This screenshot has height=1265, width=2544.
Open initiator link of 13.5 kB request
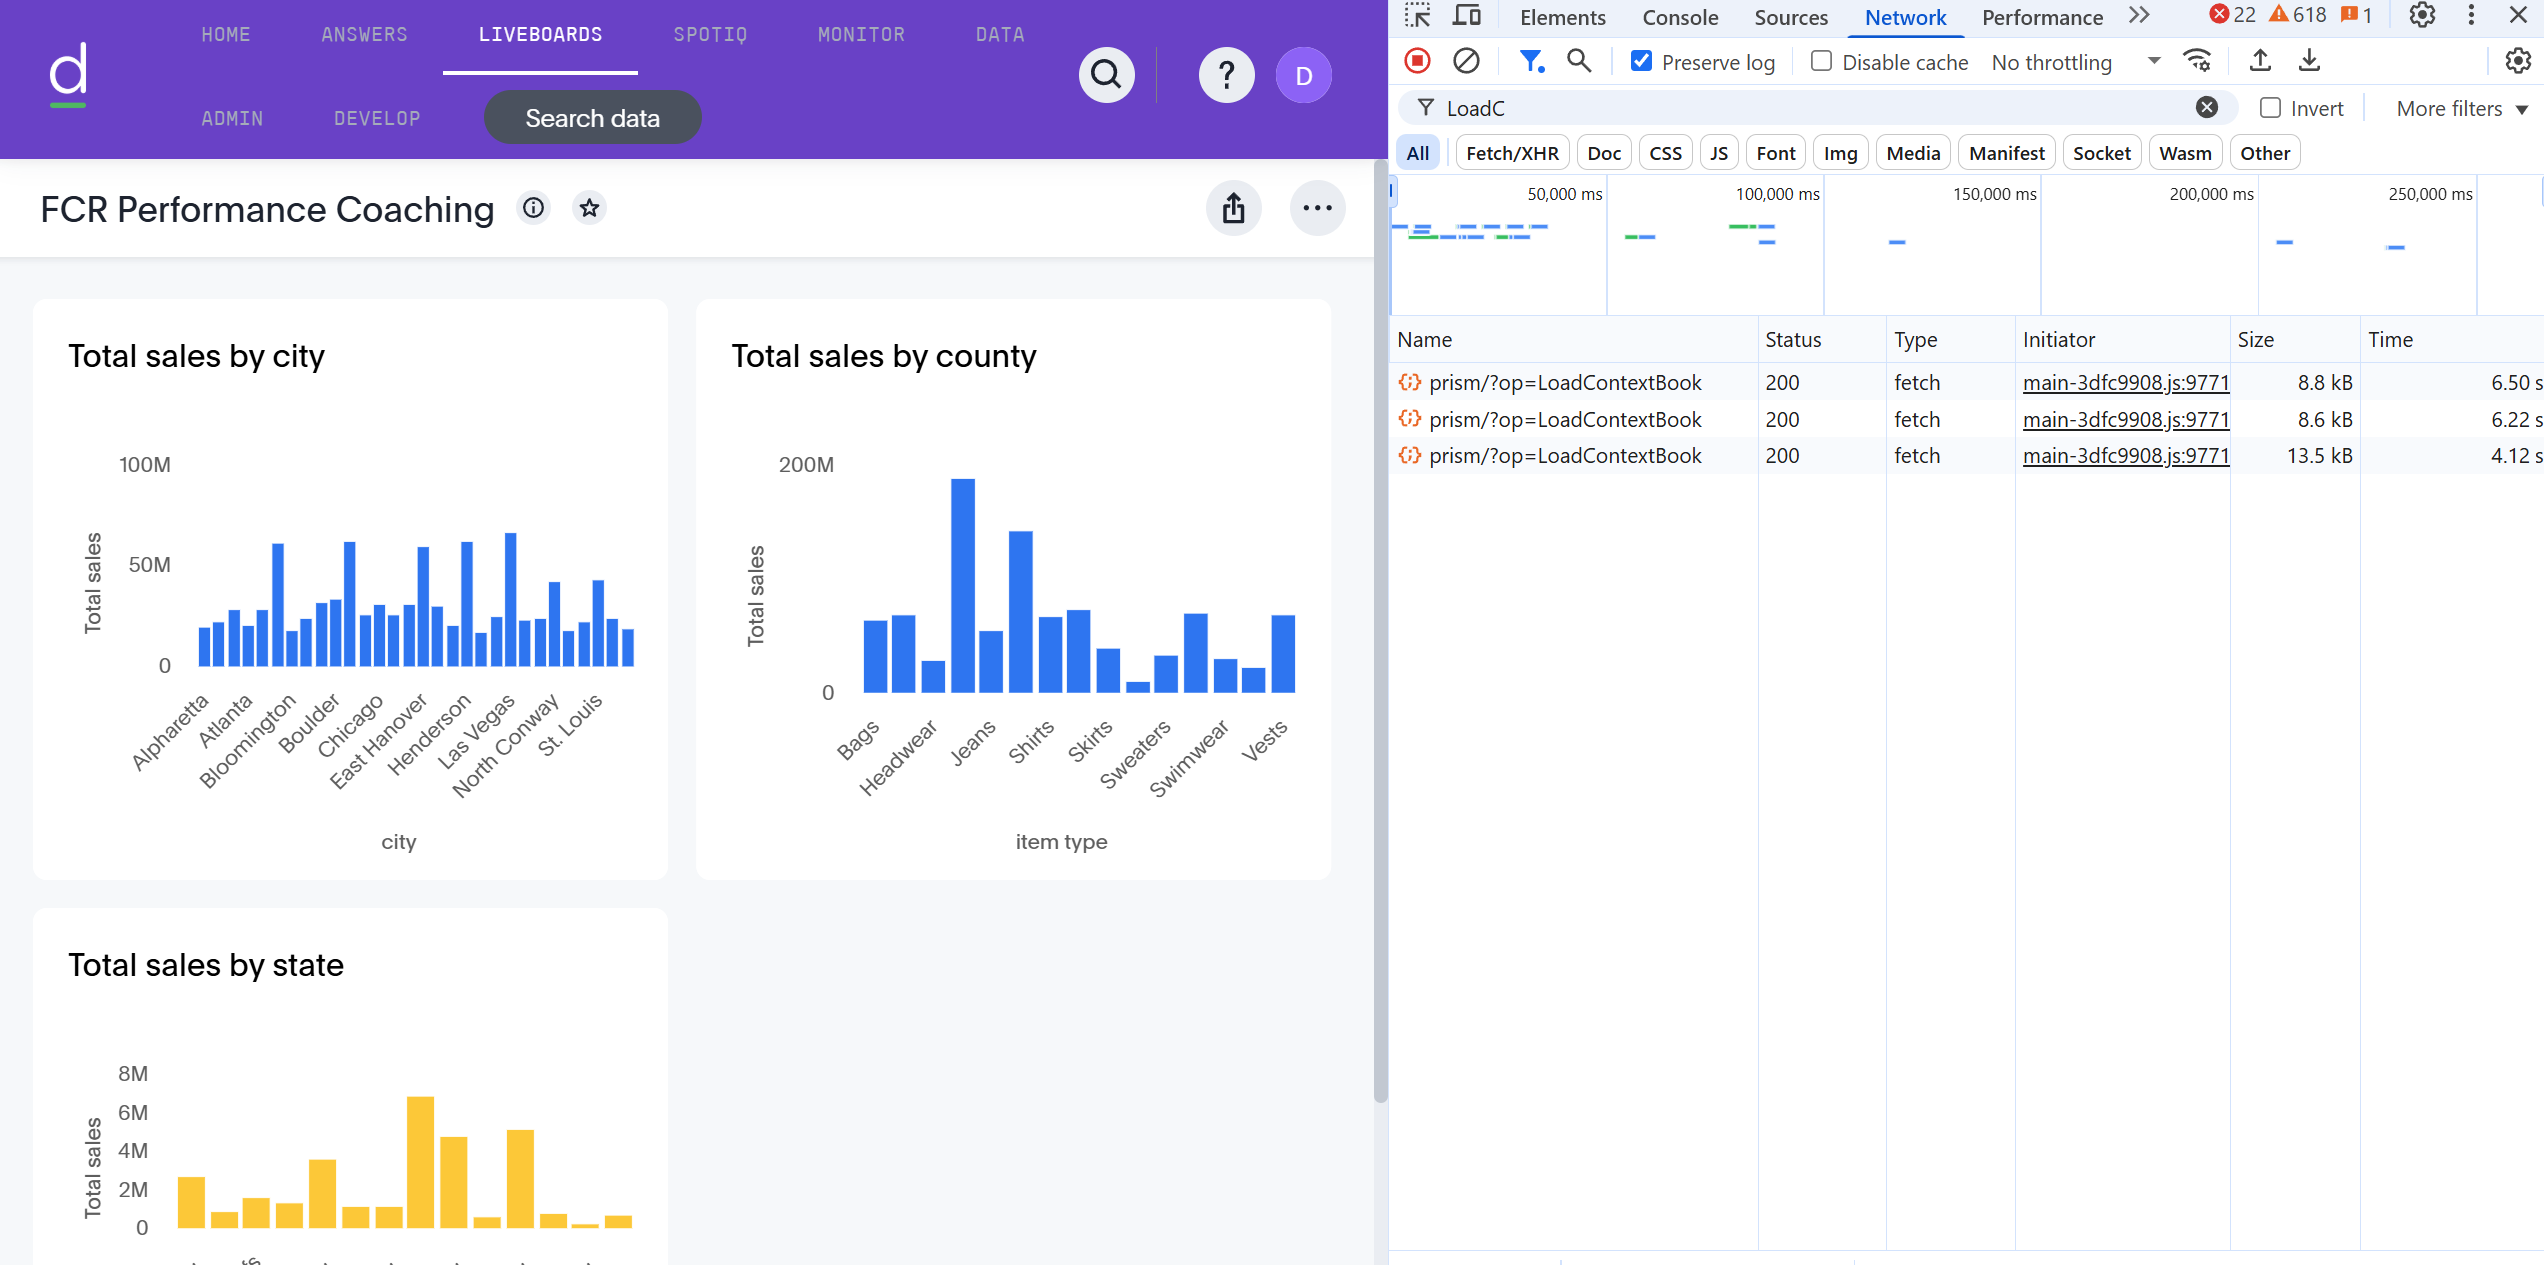(x=2126, y=455)
